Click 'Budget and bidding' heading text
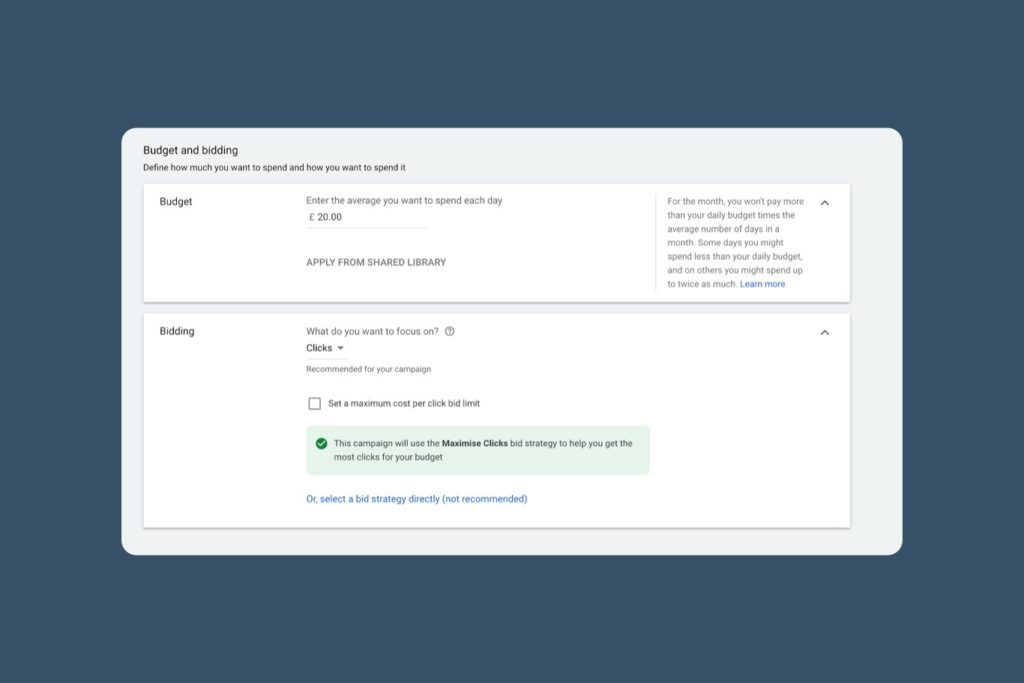Screen dimensions: 1024x683 click(191, 150)
